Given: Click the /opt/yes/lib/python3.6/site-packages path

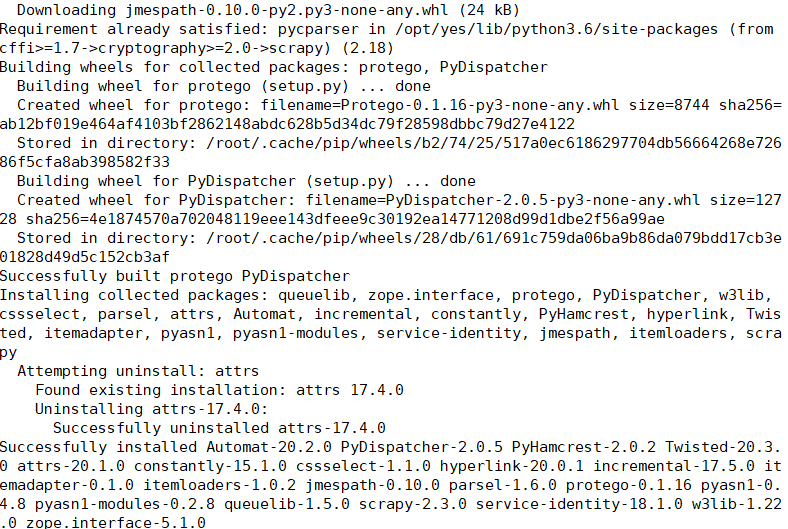Looking at the screenshot, I should coord(556,29).
